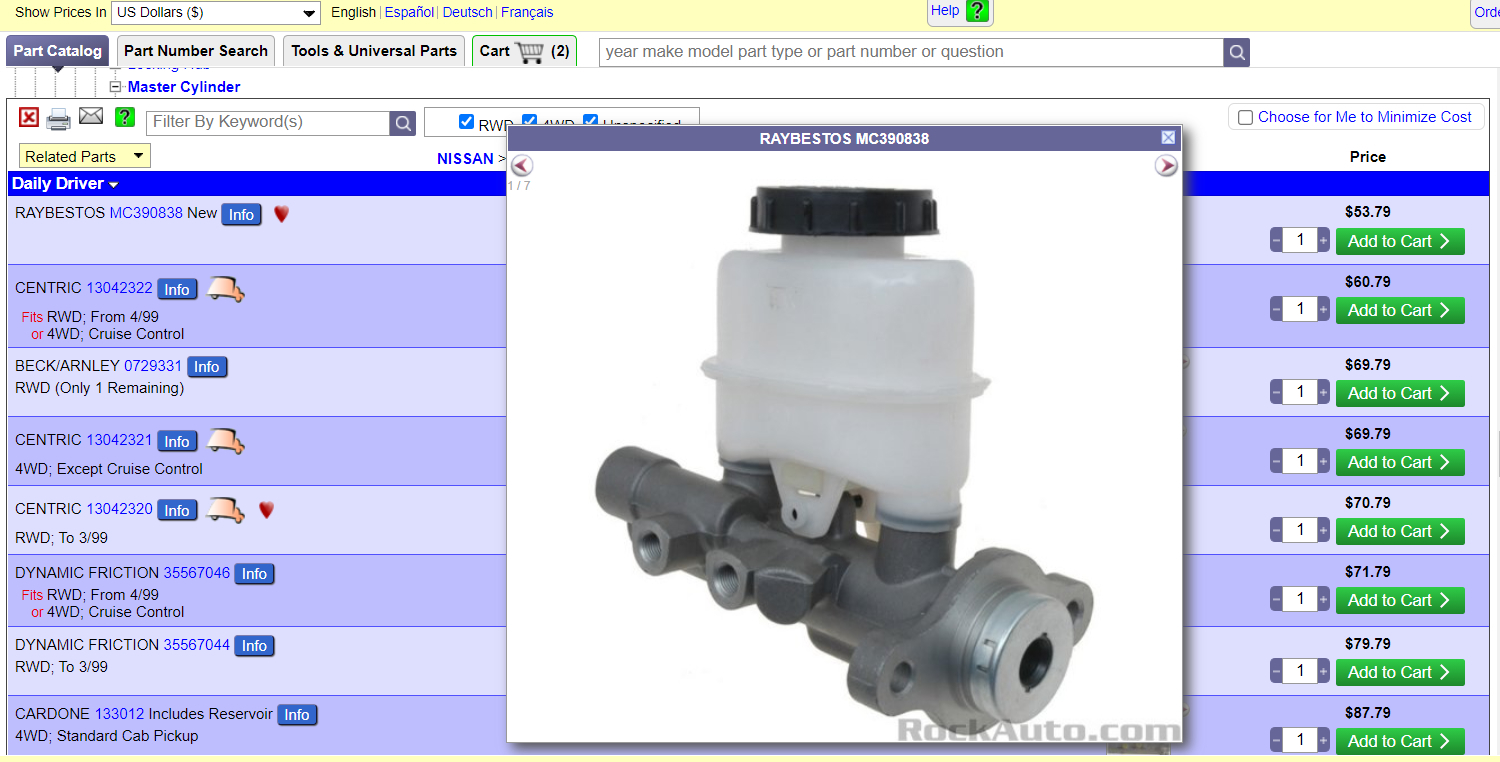
Task: Advance to the next image in the RAYBESTOS popup
Action: 1166,166
